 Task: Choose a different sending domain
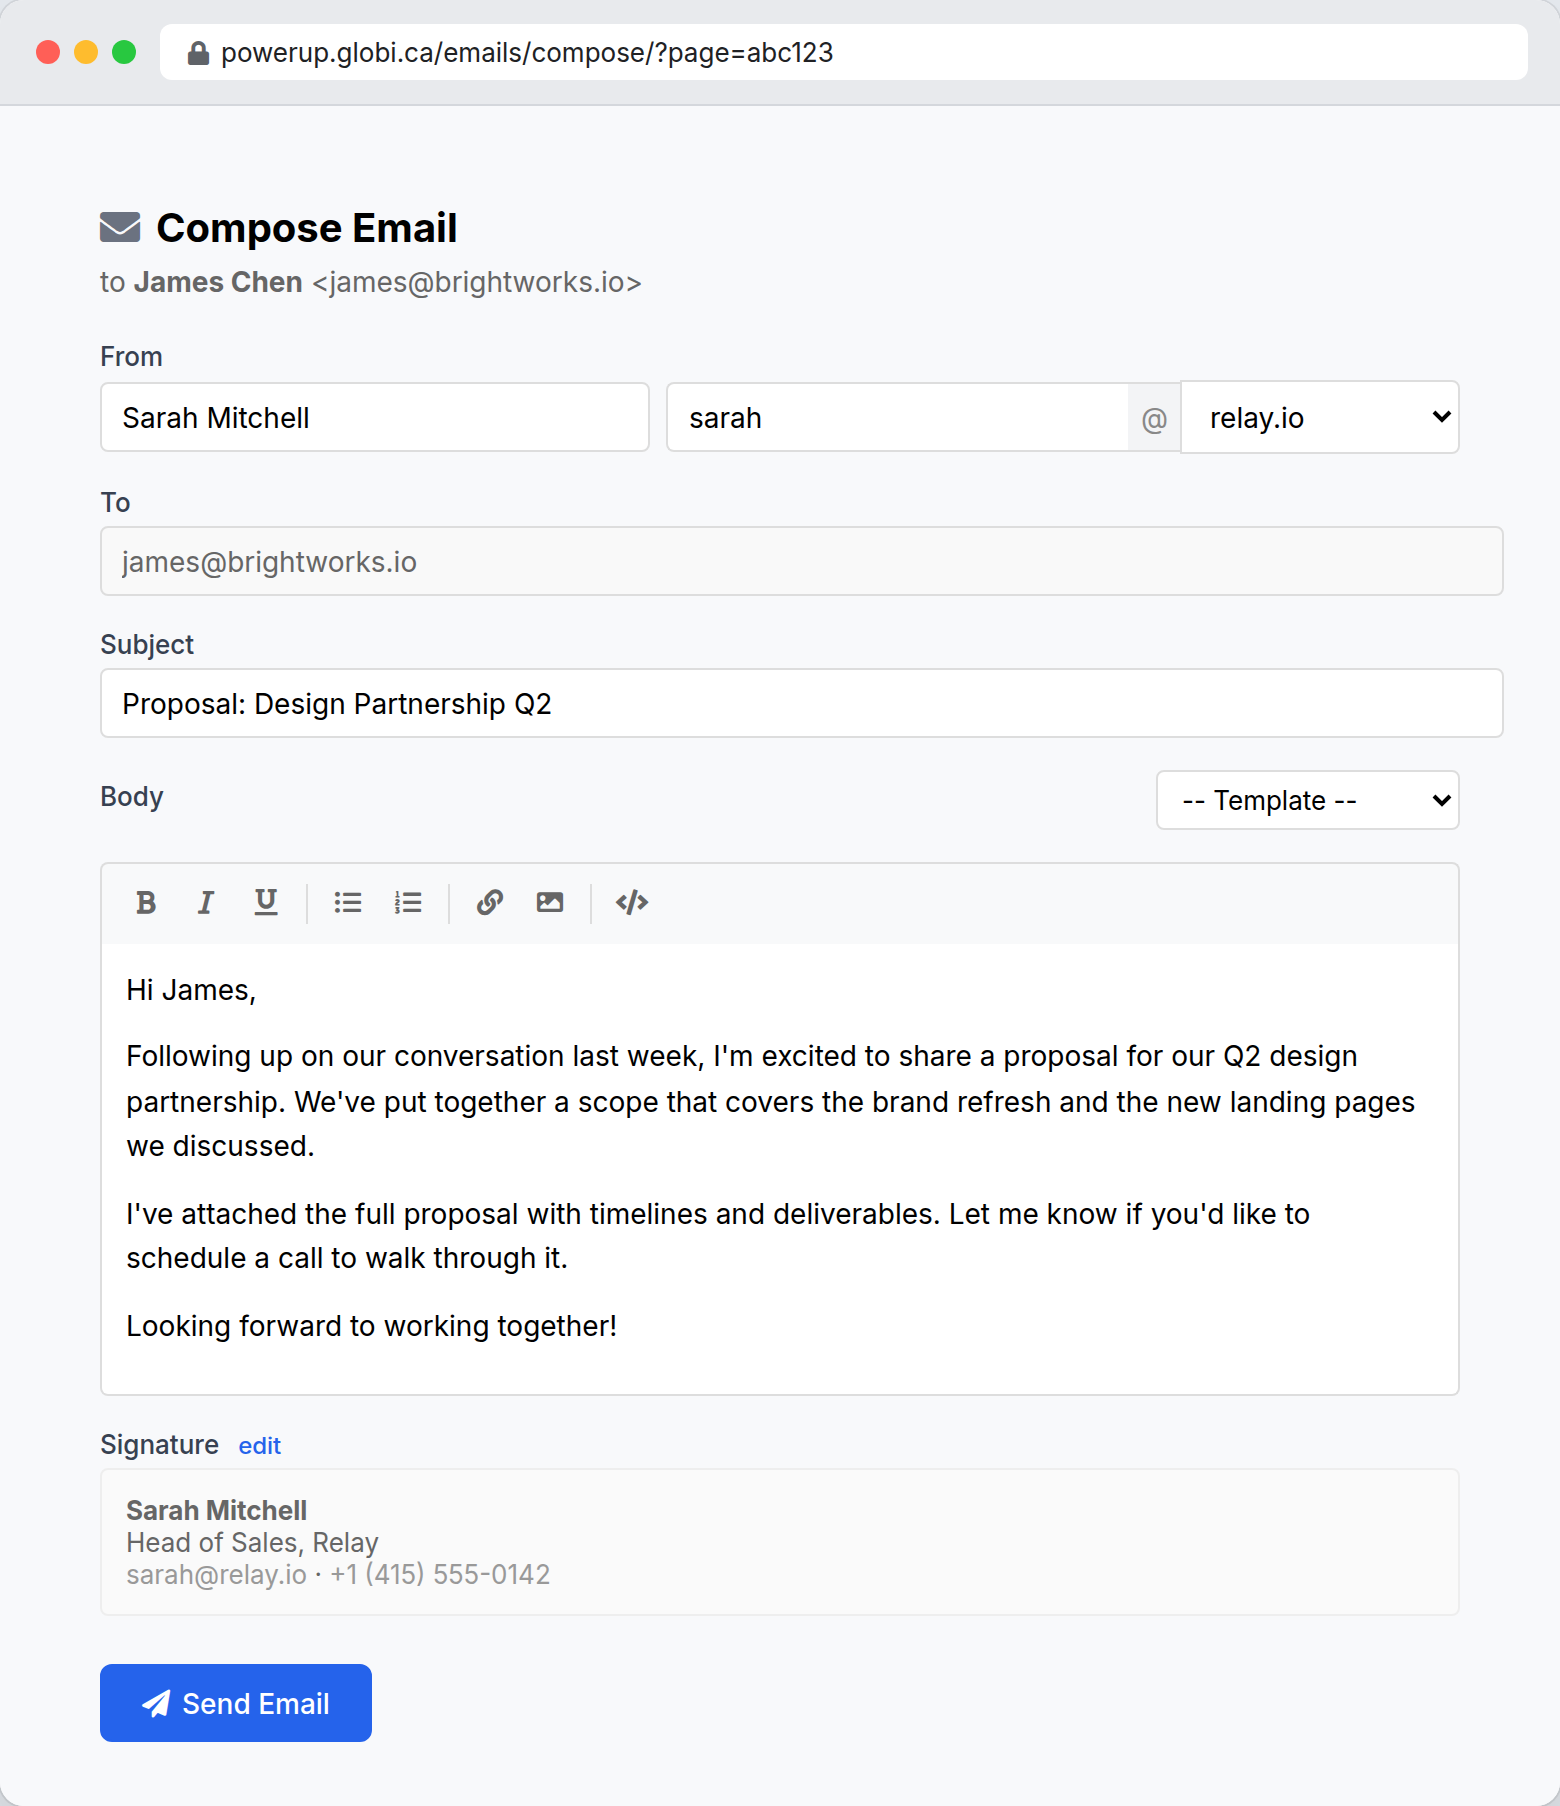tap(1320, 417)
